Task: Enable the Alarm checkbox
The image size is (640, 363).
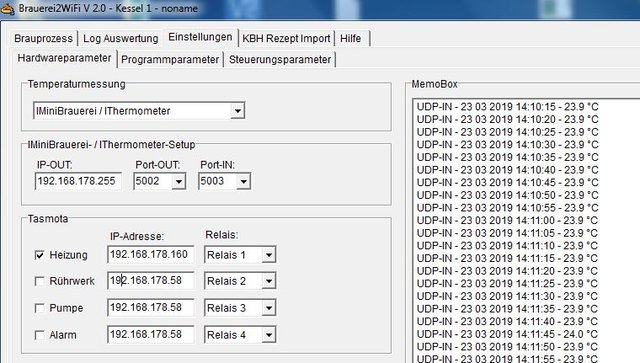Action: click(40, 335)
